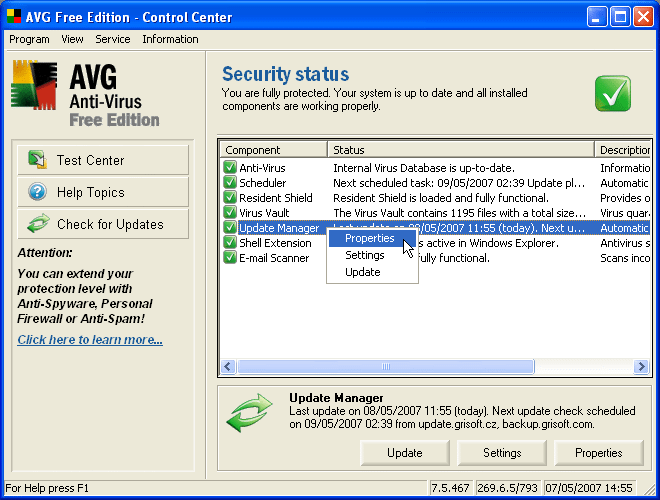Open the View menu
Screen dimensions: 660x500
72,39
